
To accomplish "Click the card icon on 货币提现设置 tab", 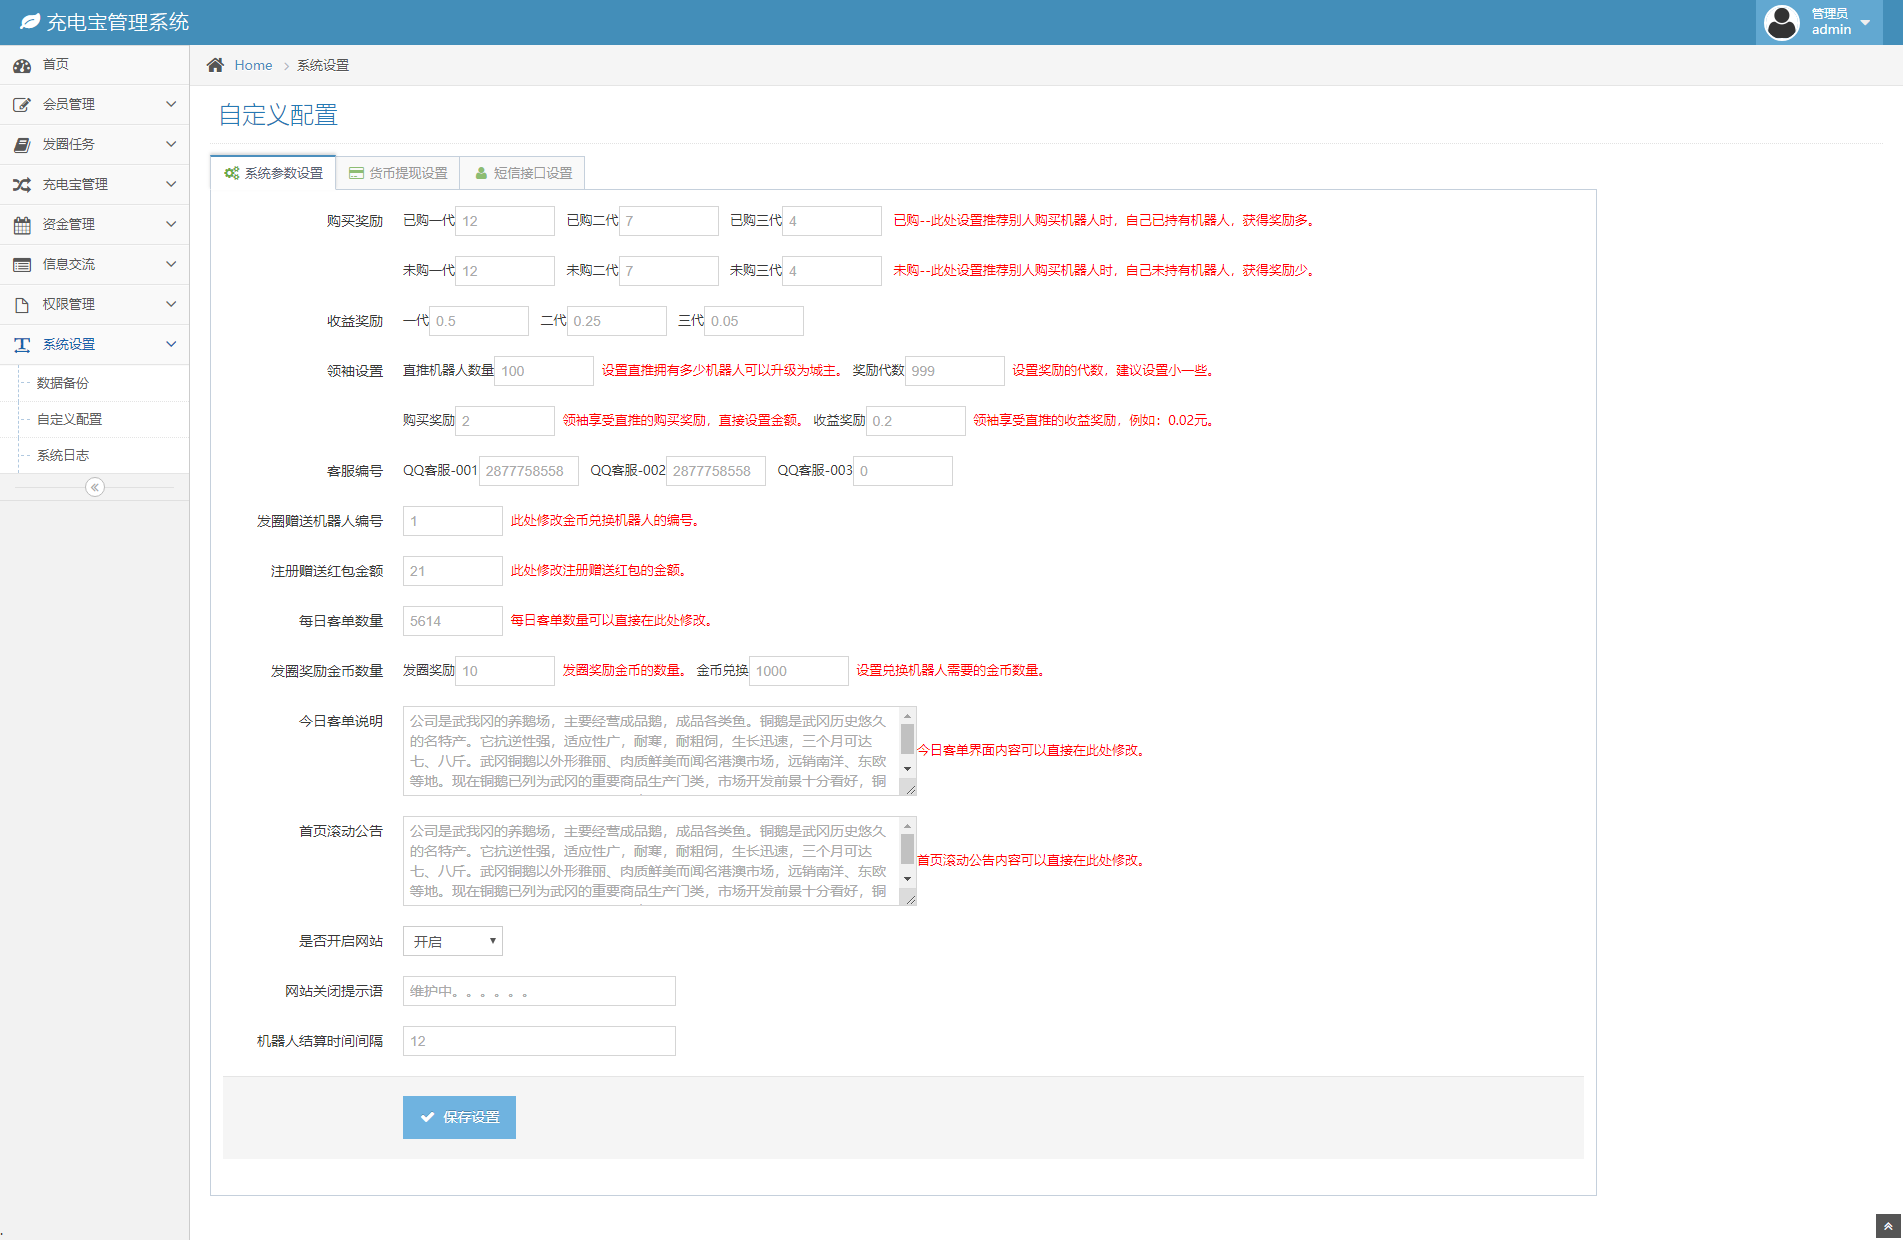I will point(356,173).
